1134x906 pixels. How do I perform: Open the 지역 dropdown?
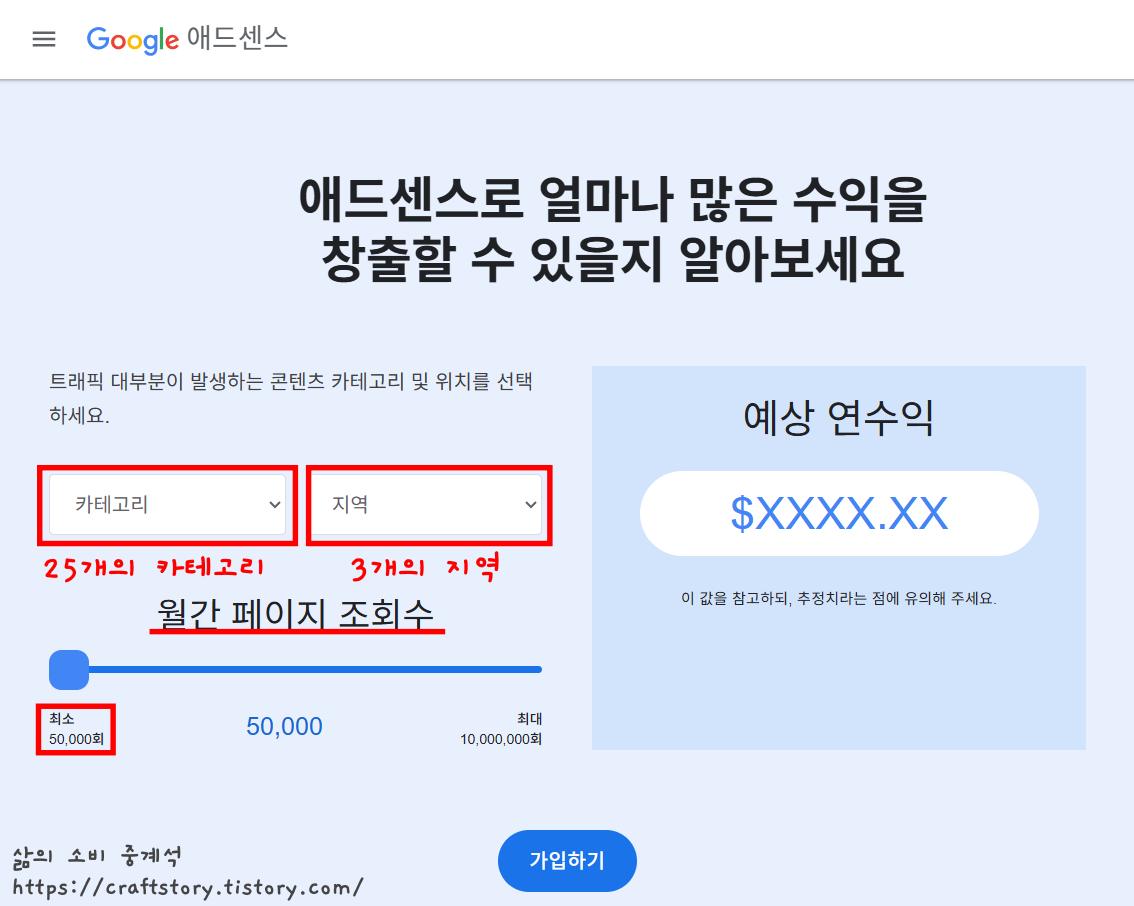[427, 504]
